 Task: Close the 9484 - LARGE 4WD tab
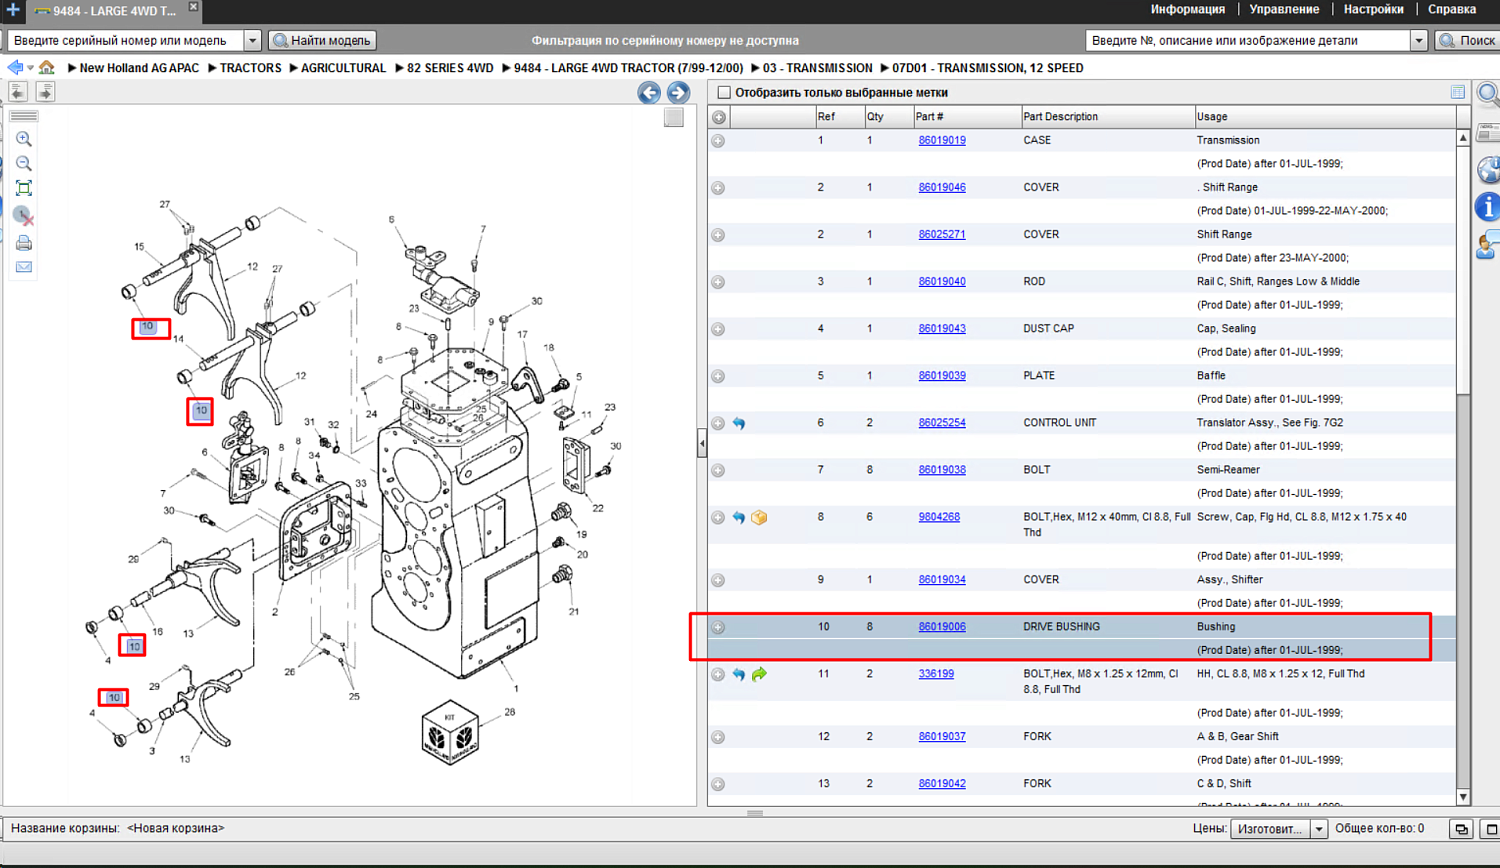tap(193, 7)
